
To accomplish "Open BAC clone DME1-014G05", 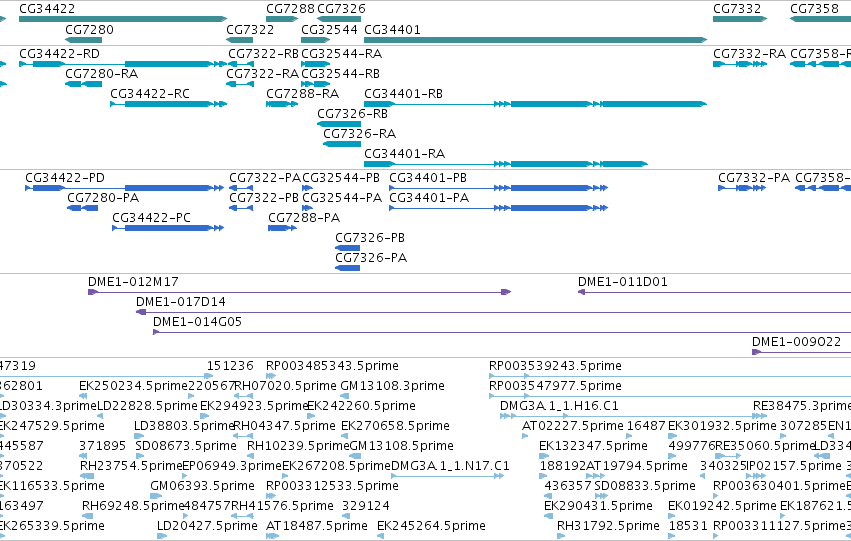I will 502,333.
